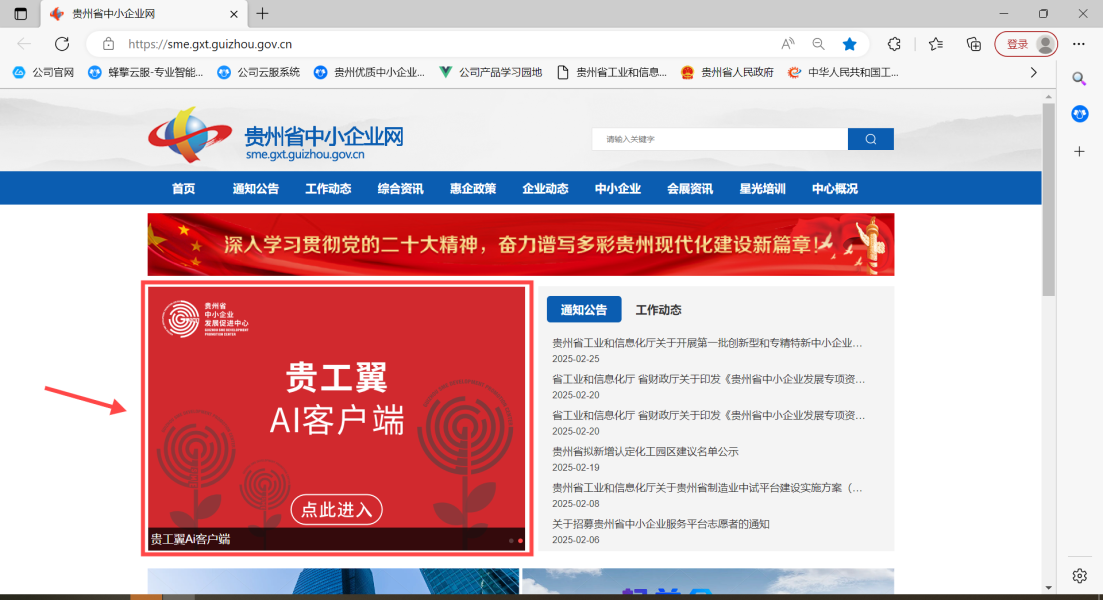Click the page scrollbar down arrow
Viewport: 1103px width, 600px height.
[x=1049, y=587]
